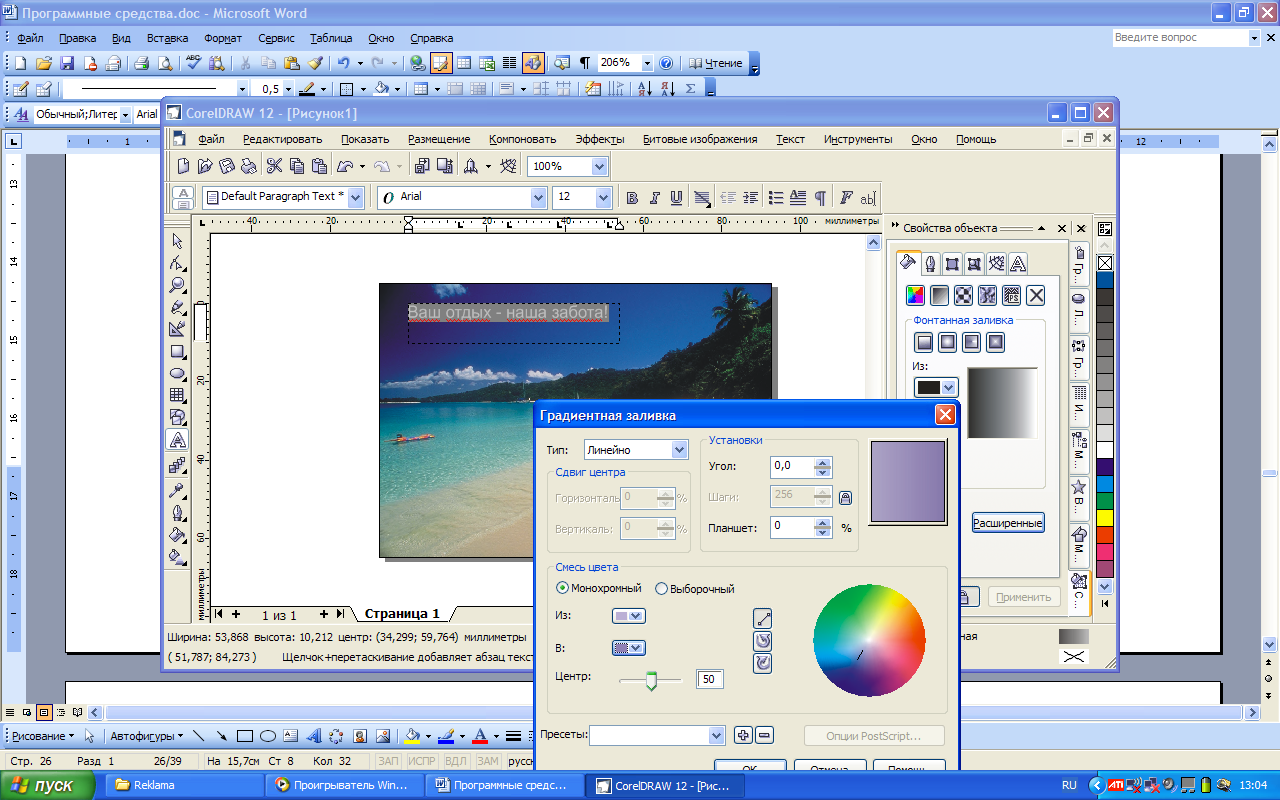The image size is (1280, 800).
Task: Select the Shape tool in CorelDRAW toolbox
Action: pyautogui.click(x=178, y=263)
